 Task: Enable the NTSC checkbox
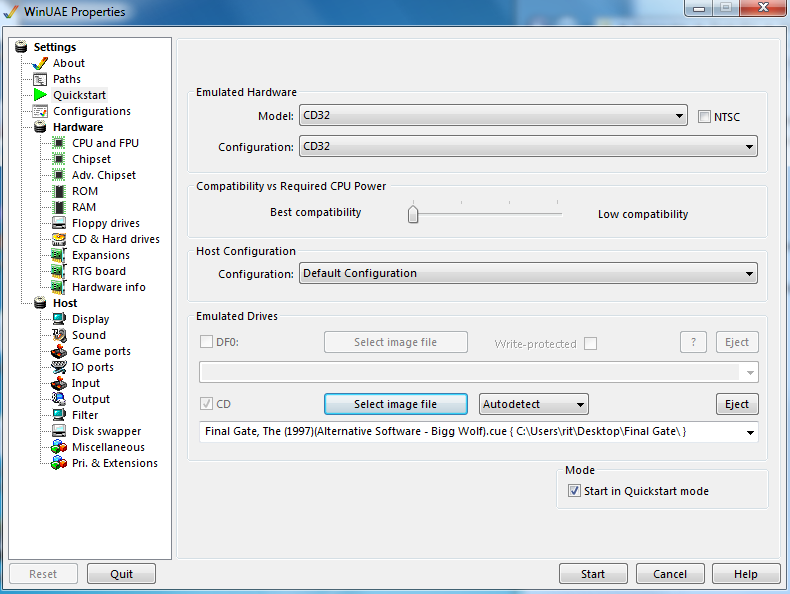point(705,116)
